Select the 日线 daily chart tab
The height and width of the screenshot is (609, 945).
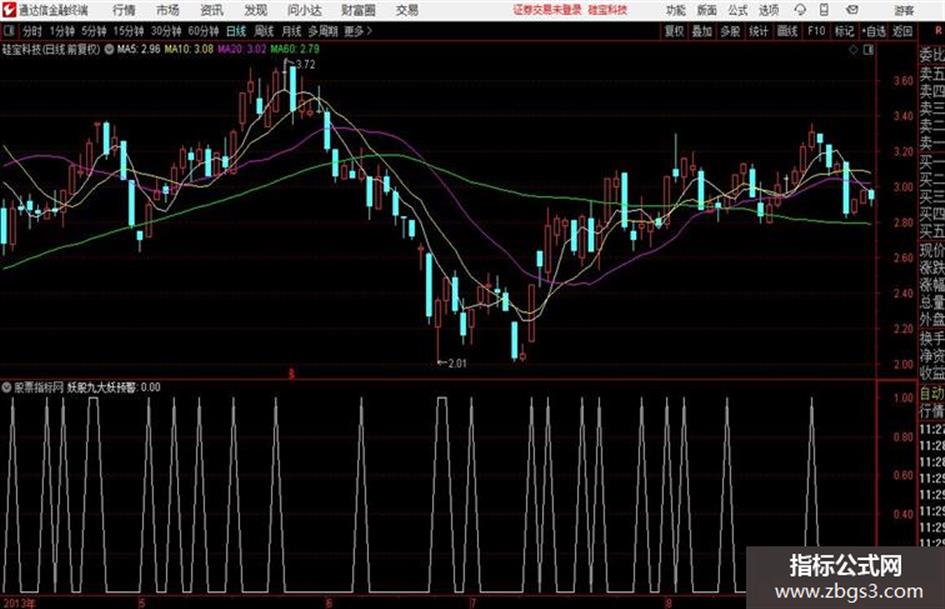(236, 31)
